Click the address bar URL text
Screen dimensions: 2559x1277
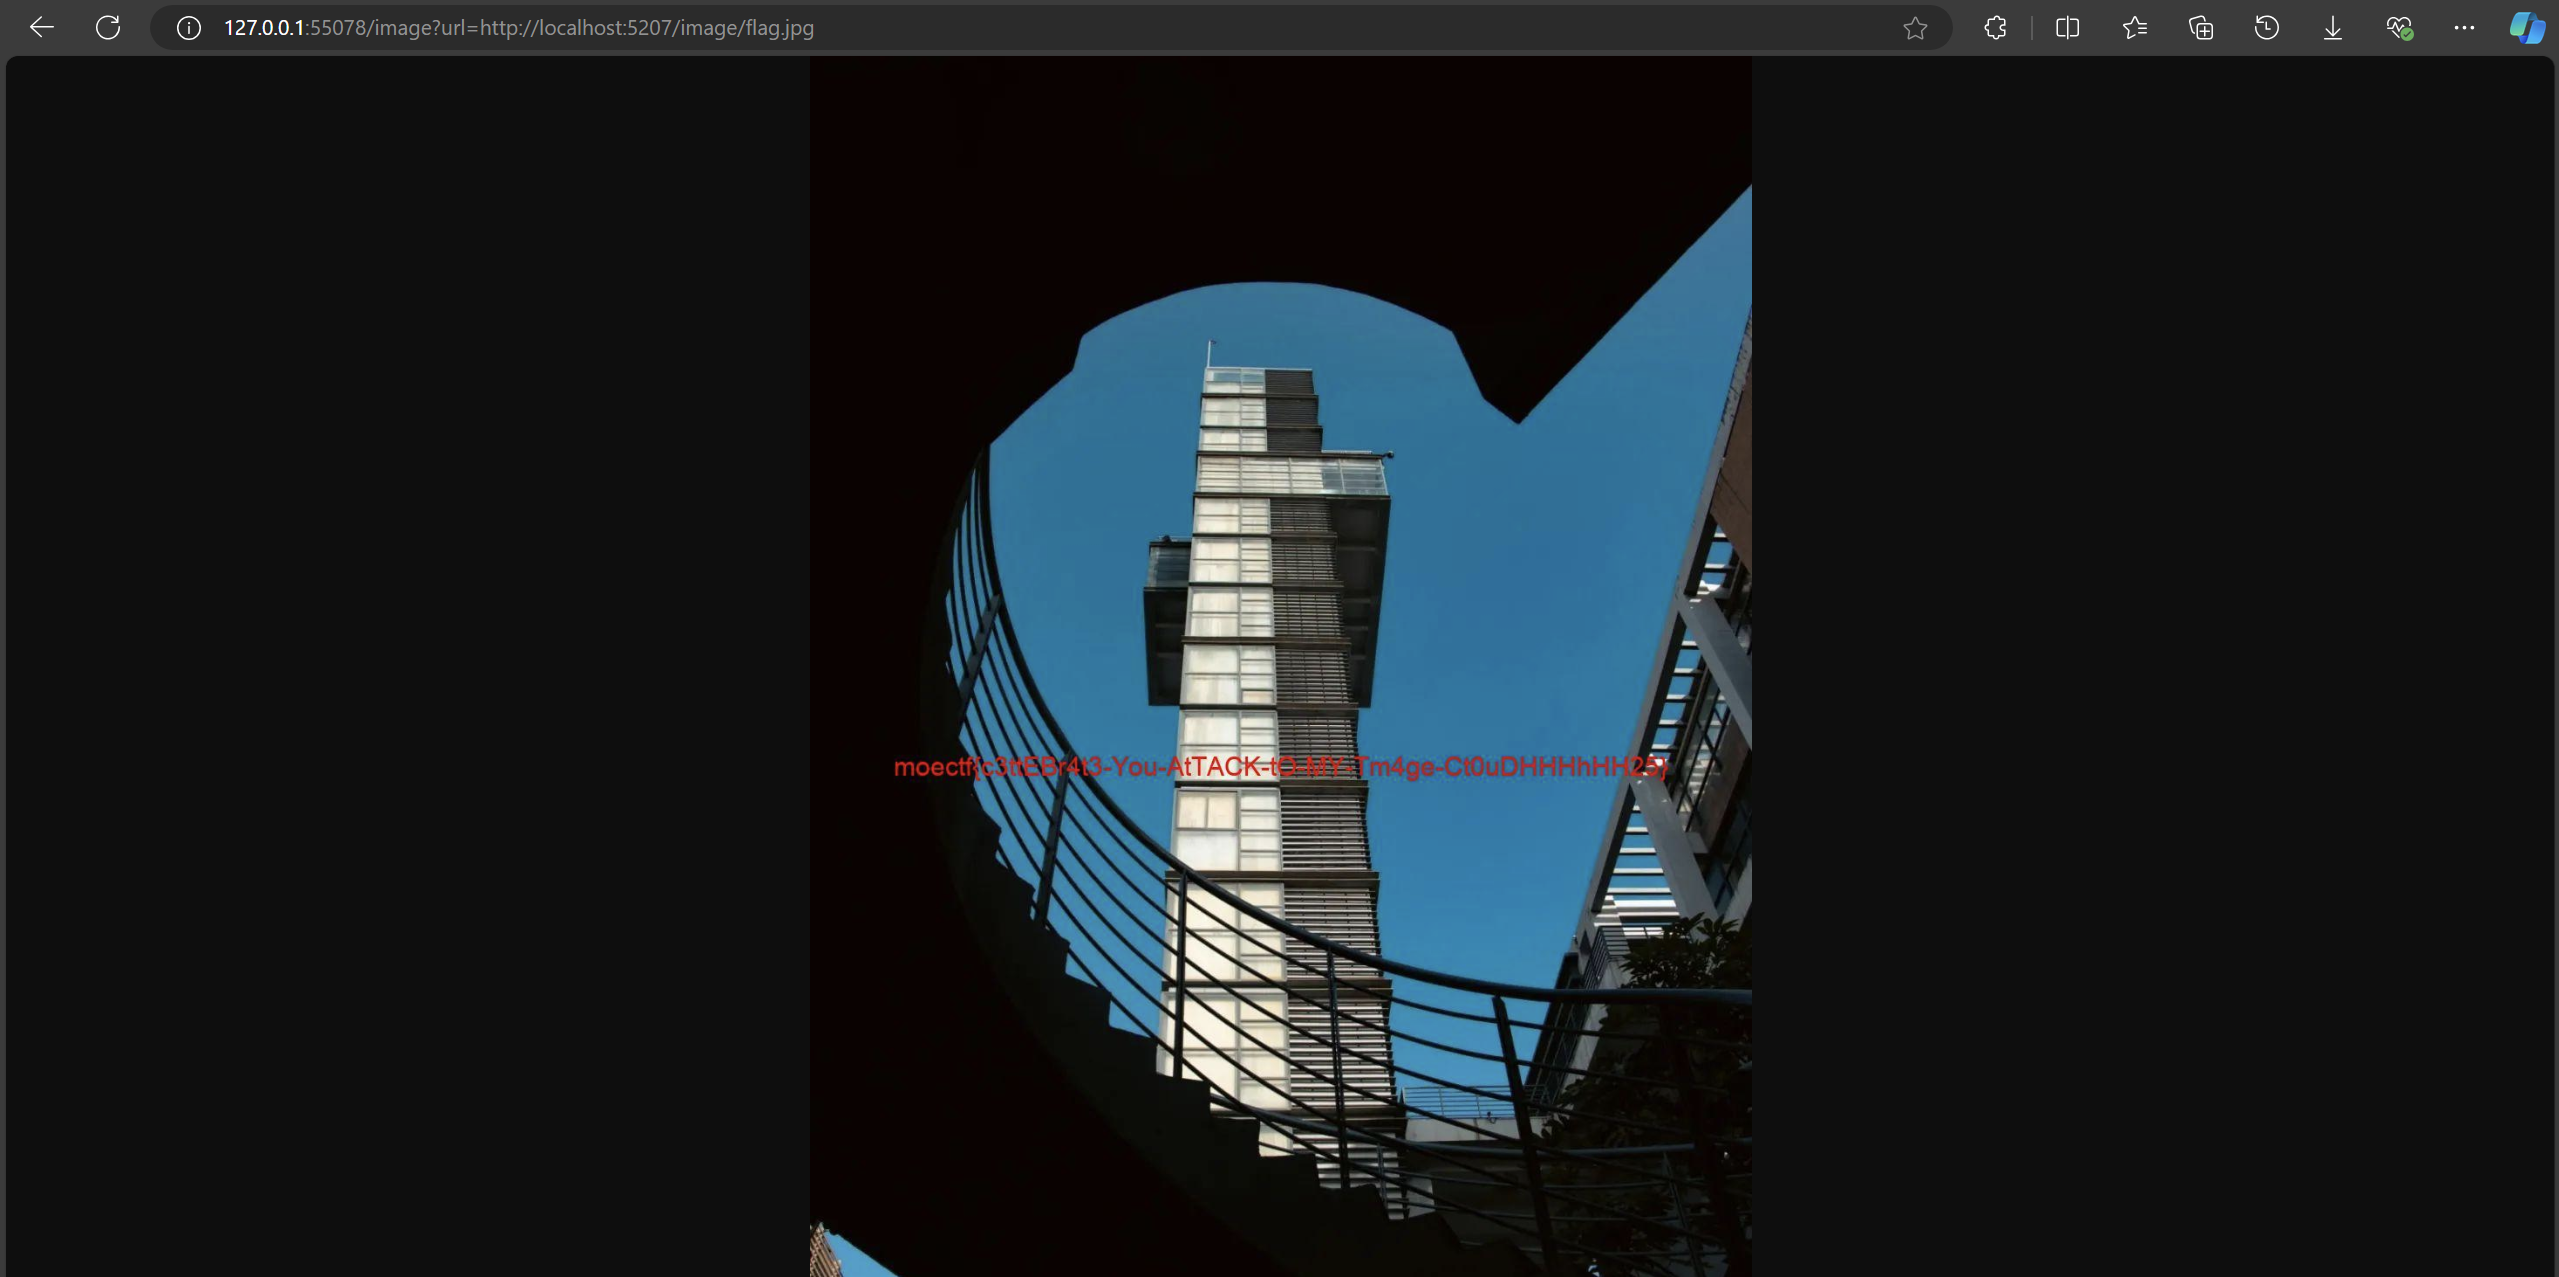point(518,28)
